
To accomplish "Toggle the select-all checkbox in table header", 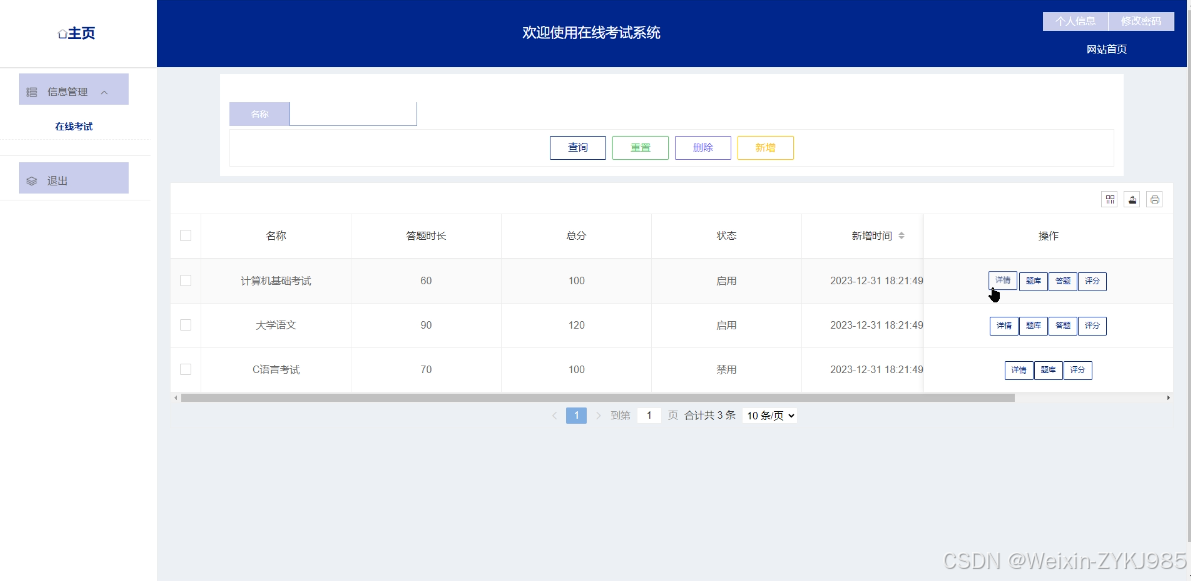I will click(185, 235).
